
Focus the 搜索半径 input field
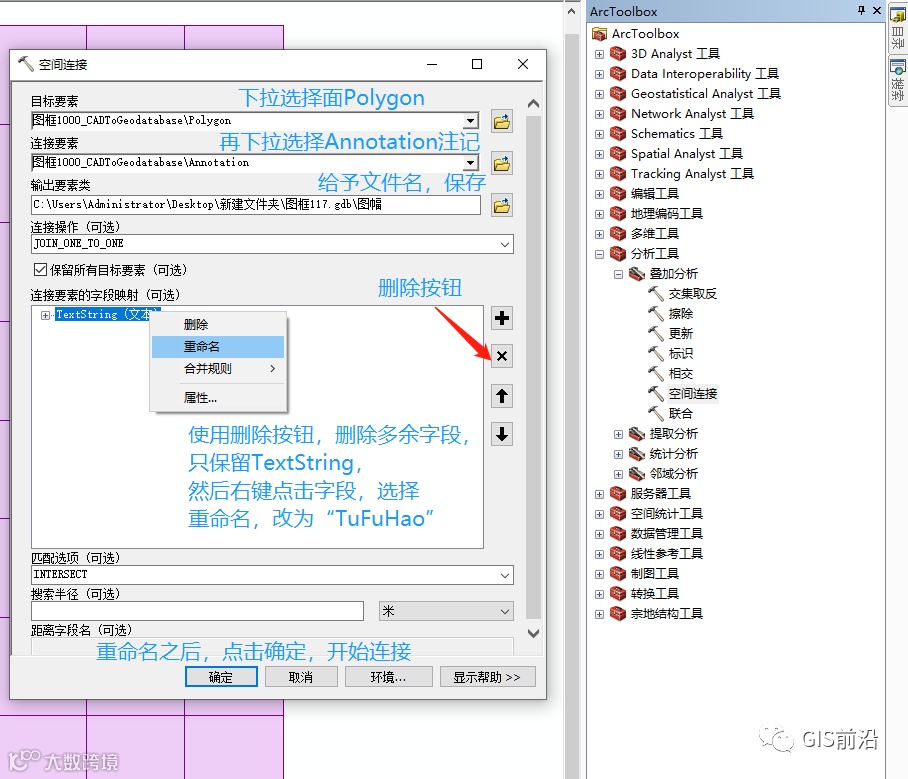(x=197, y=611)
